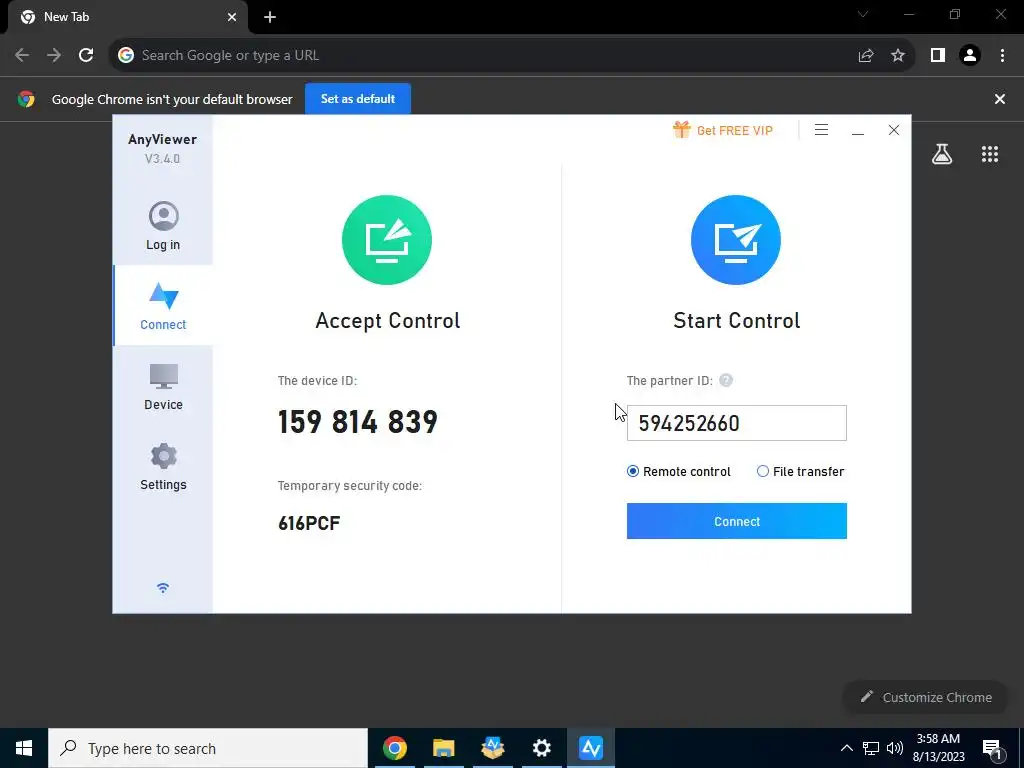The image size is (1024, 768).
Task: Open Windows Settings gear in taskbar
Action: (x=541, y=748)
